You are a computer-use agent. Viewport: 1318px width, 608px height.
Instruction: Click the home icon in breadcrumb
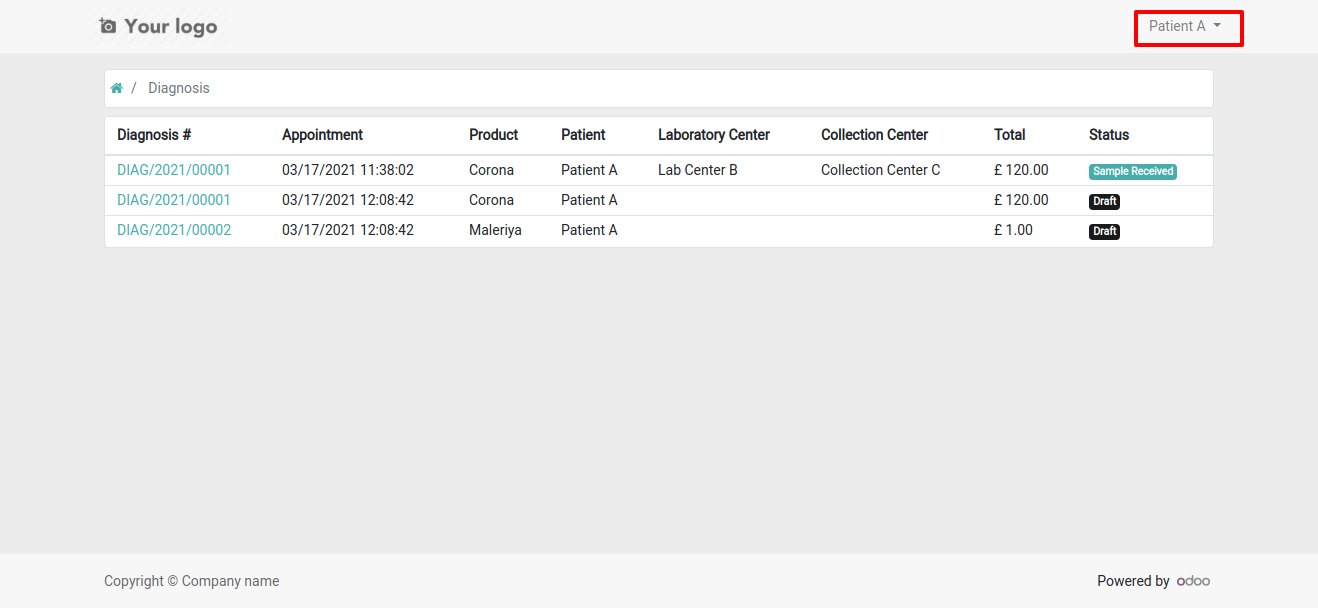(x=116, y=88)
